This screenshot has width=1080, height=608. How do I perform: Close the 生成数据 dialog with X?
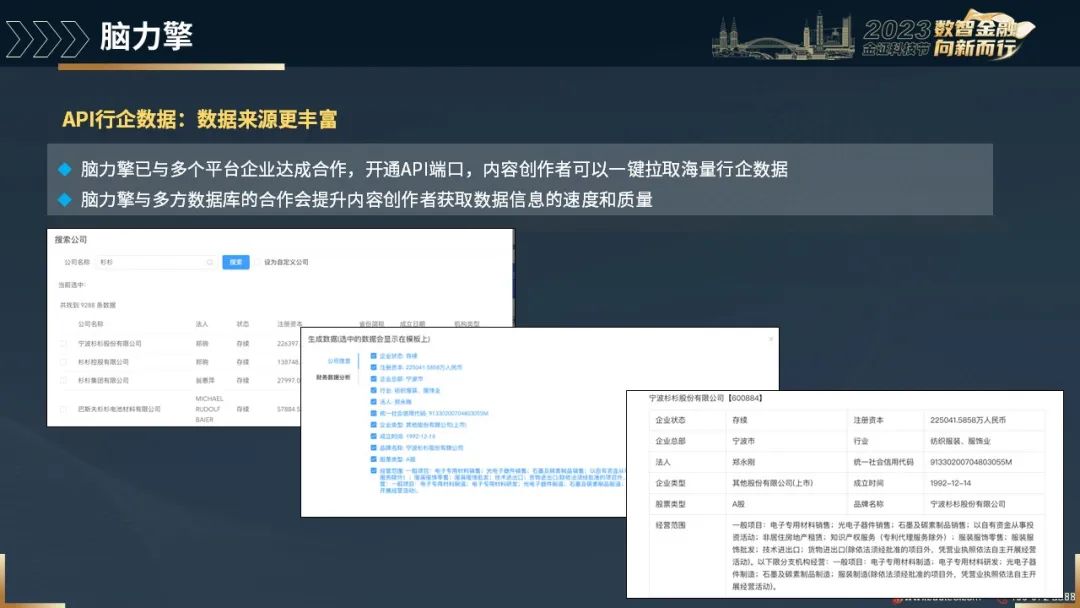[771, 339]
